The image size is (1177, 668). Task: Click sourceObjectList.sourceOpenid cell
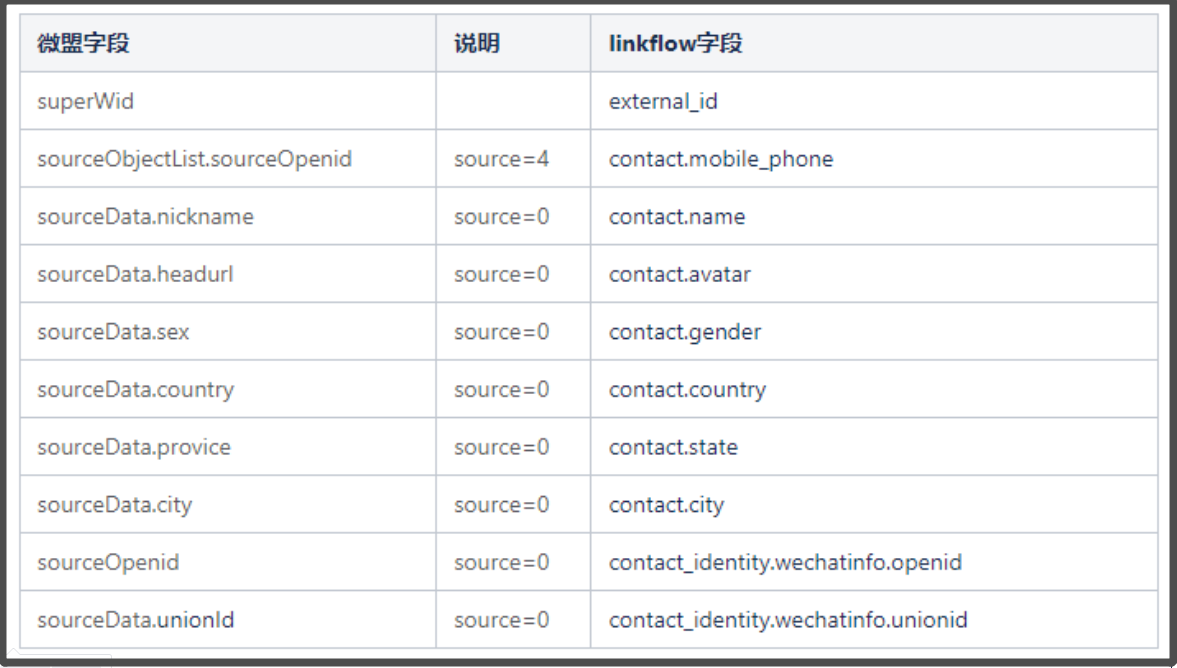(x=228, y=159)
